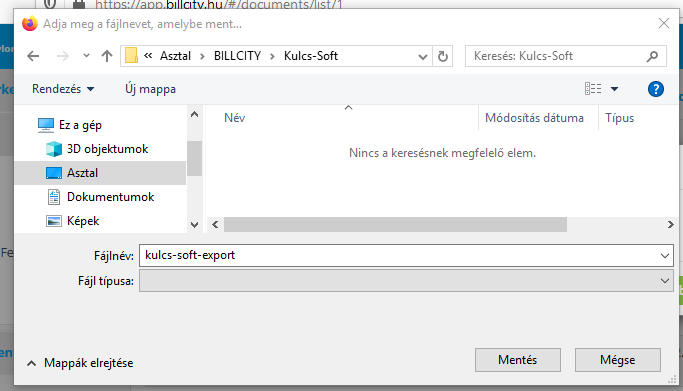The image size is (683, 391).
Task: Click the Ez a gép computer icon
Action: pos(46,125)
